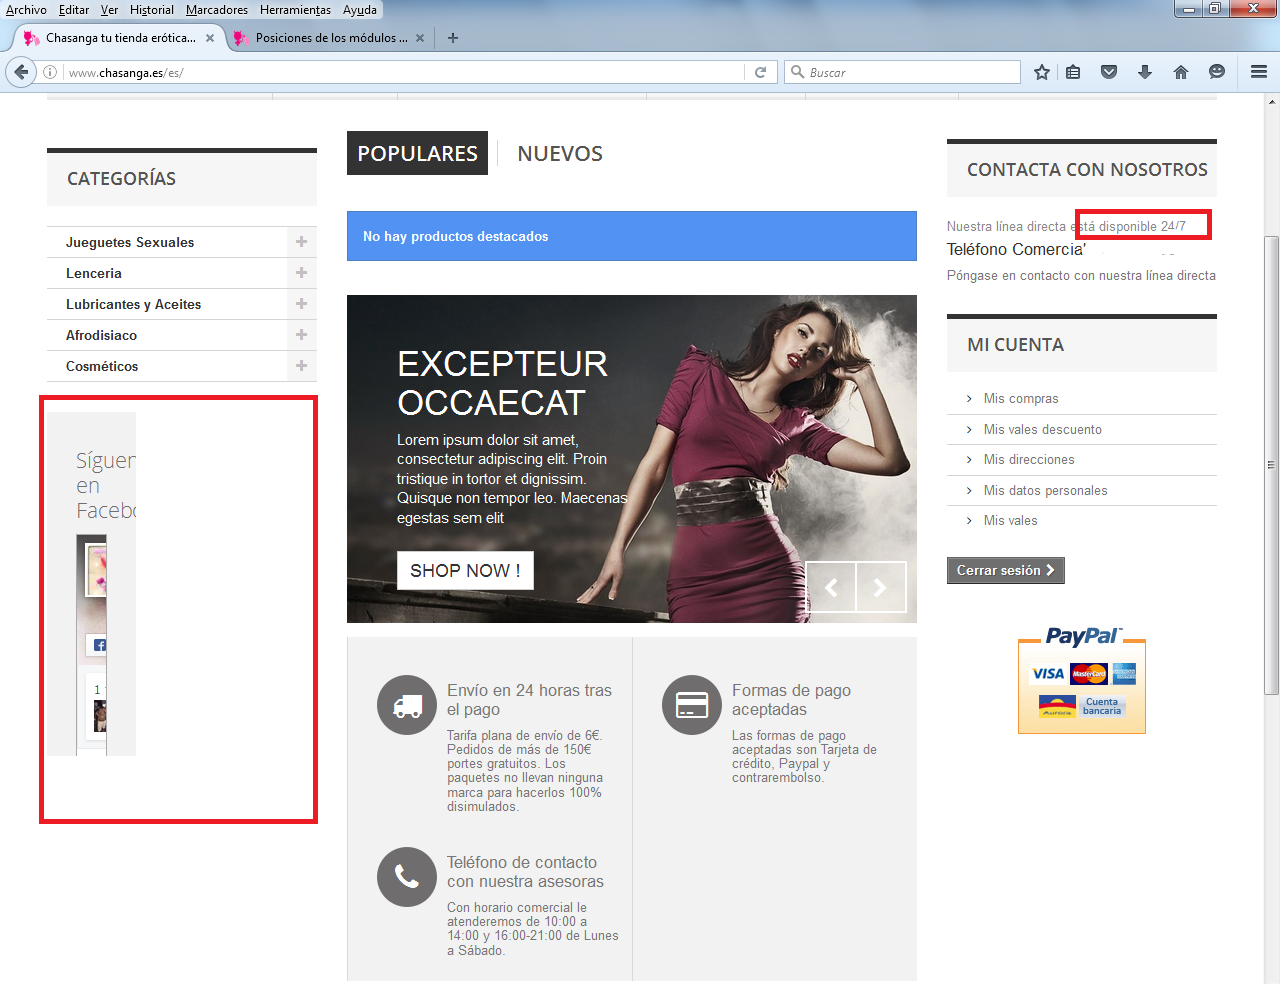
Task: Save page to Pocket
Action: click(1109, 72)
